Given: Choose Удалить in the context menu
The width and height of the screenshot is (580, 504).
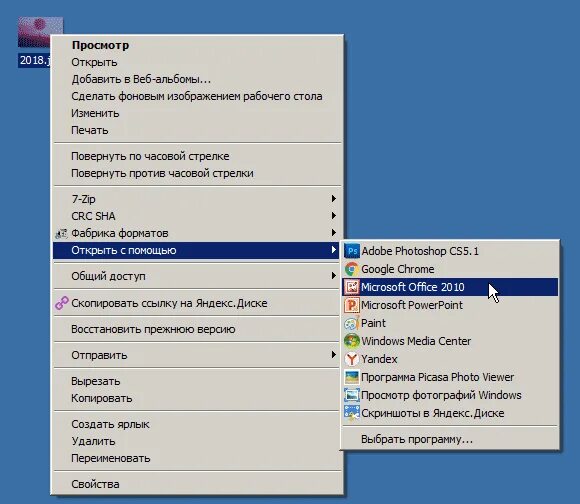Looking at the screenshot, I should [197, 441].
